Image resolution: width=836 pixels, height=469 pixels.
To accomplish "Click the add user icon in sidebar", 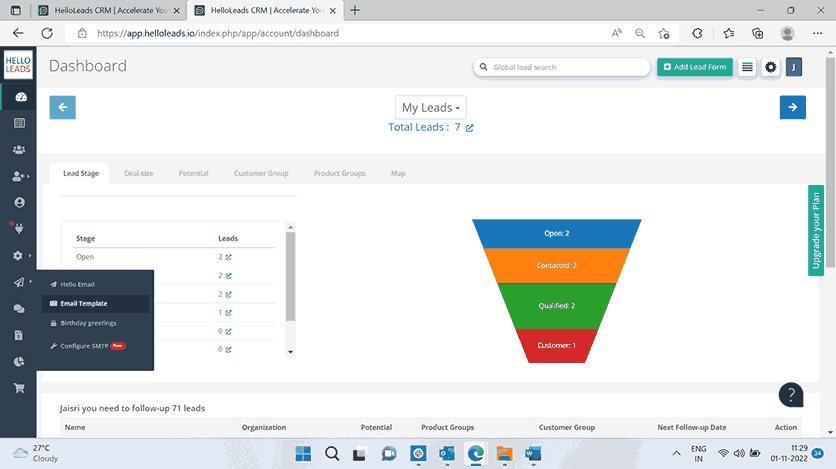I will pyautogui.click(x=19, y=176).
